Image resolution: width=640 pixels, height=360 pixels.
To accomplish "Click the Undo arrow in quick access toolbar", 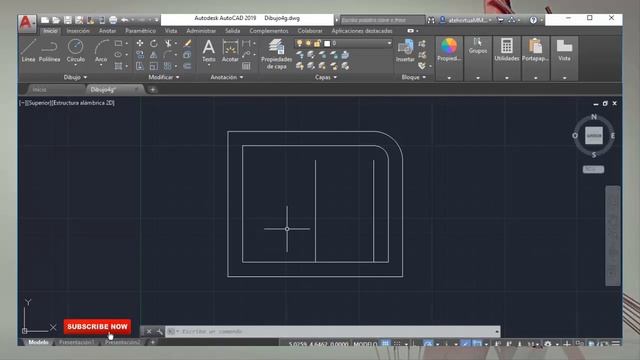I will click(124, 20).
